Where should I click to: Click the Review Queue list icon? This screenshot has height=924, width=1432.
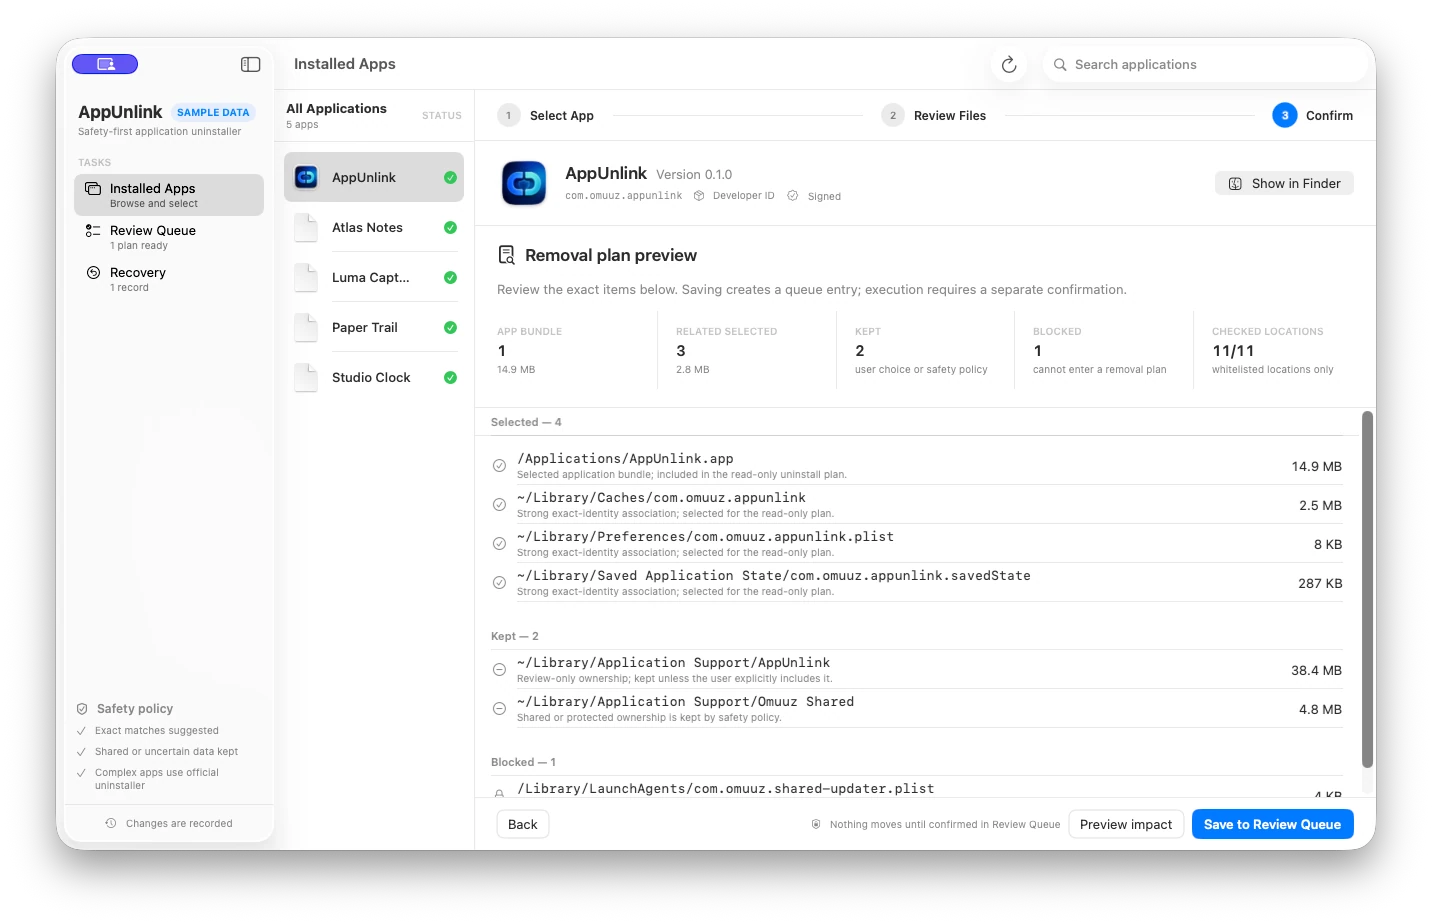point(93,230)
